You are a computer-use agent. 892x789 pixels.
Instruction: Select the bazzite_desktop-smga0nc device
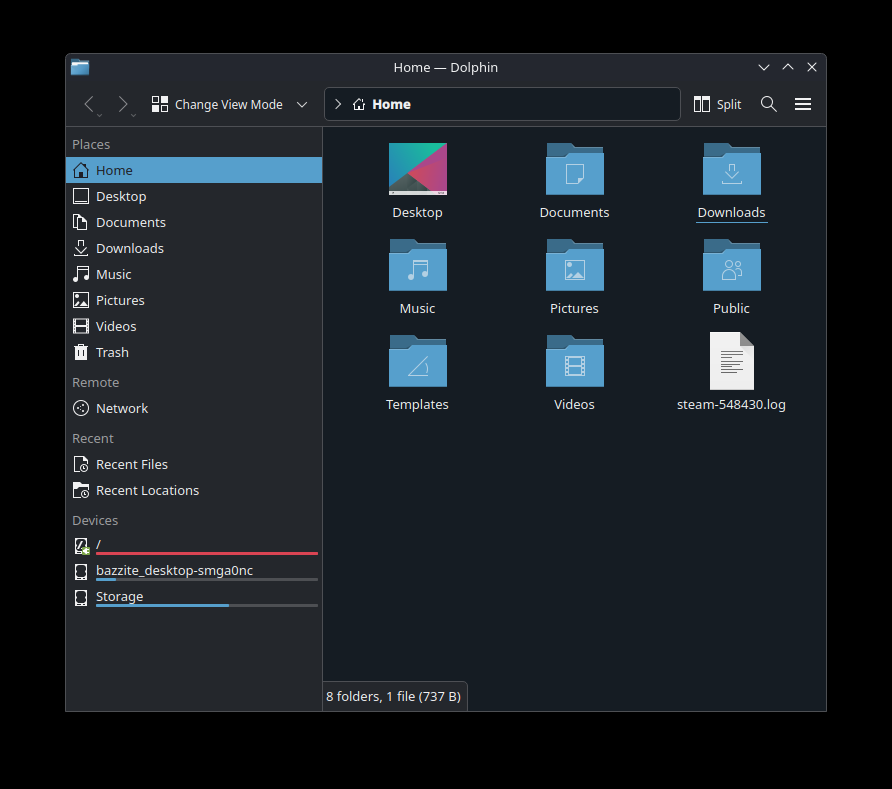(194, 571)
